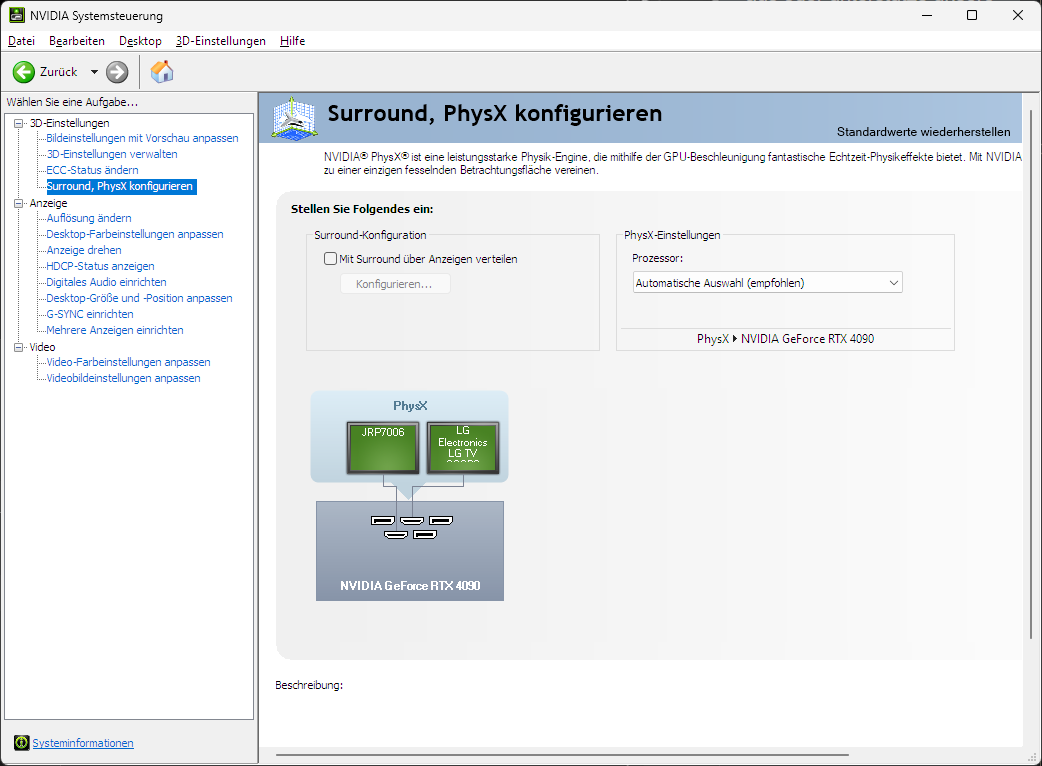Image resolution: width=1042 pixels, height=766 pixels.
Task: Click the Anzeige category label in the tree
Action: pyautogui.click(x=49, y=203)
